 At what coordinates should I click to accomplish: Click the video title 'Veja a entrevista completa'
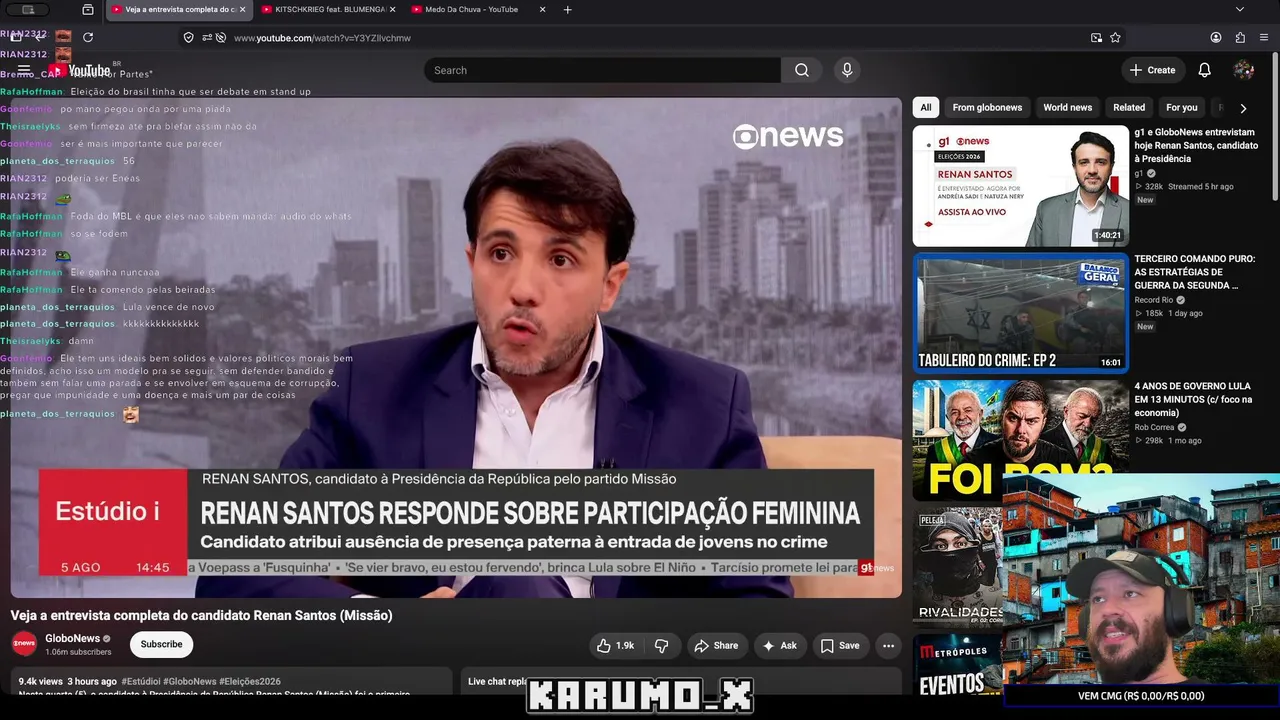point(201,615)
